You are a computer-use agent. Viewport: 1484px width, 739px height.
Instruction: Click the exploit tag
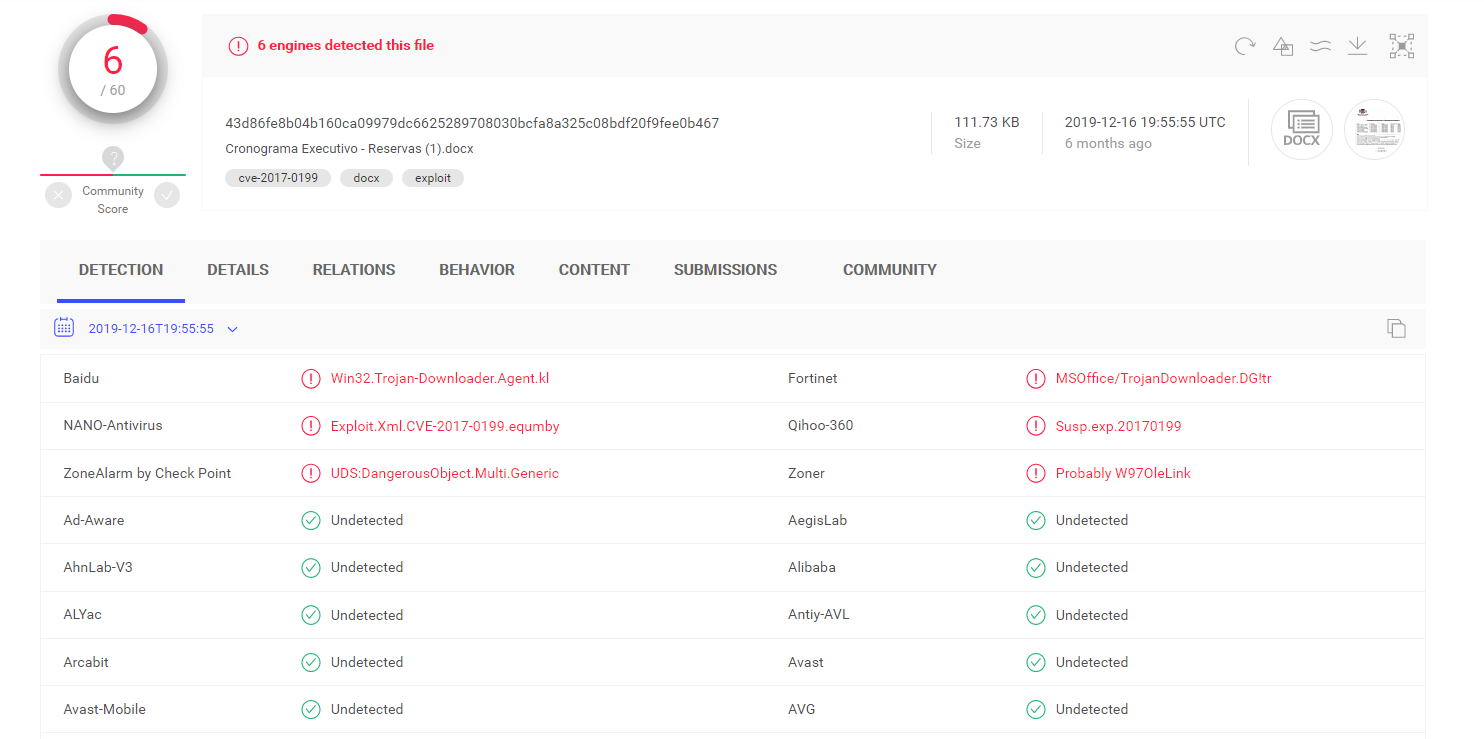click(433, 178)
